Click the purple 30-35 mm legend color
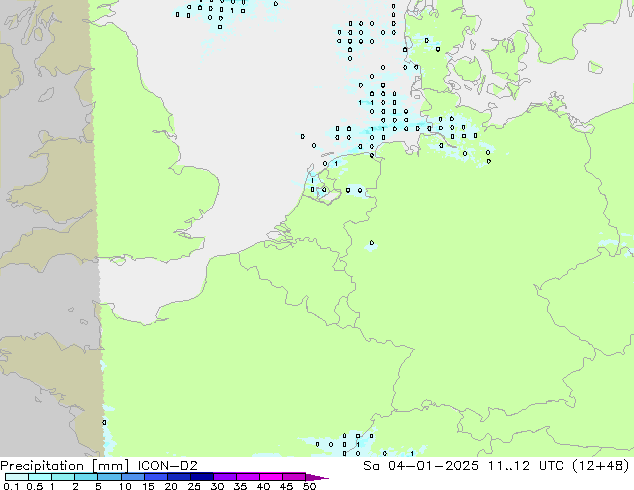 [x=224, y=477]
